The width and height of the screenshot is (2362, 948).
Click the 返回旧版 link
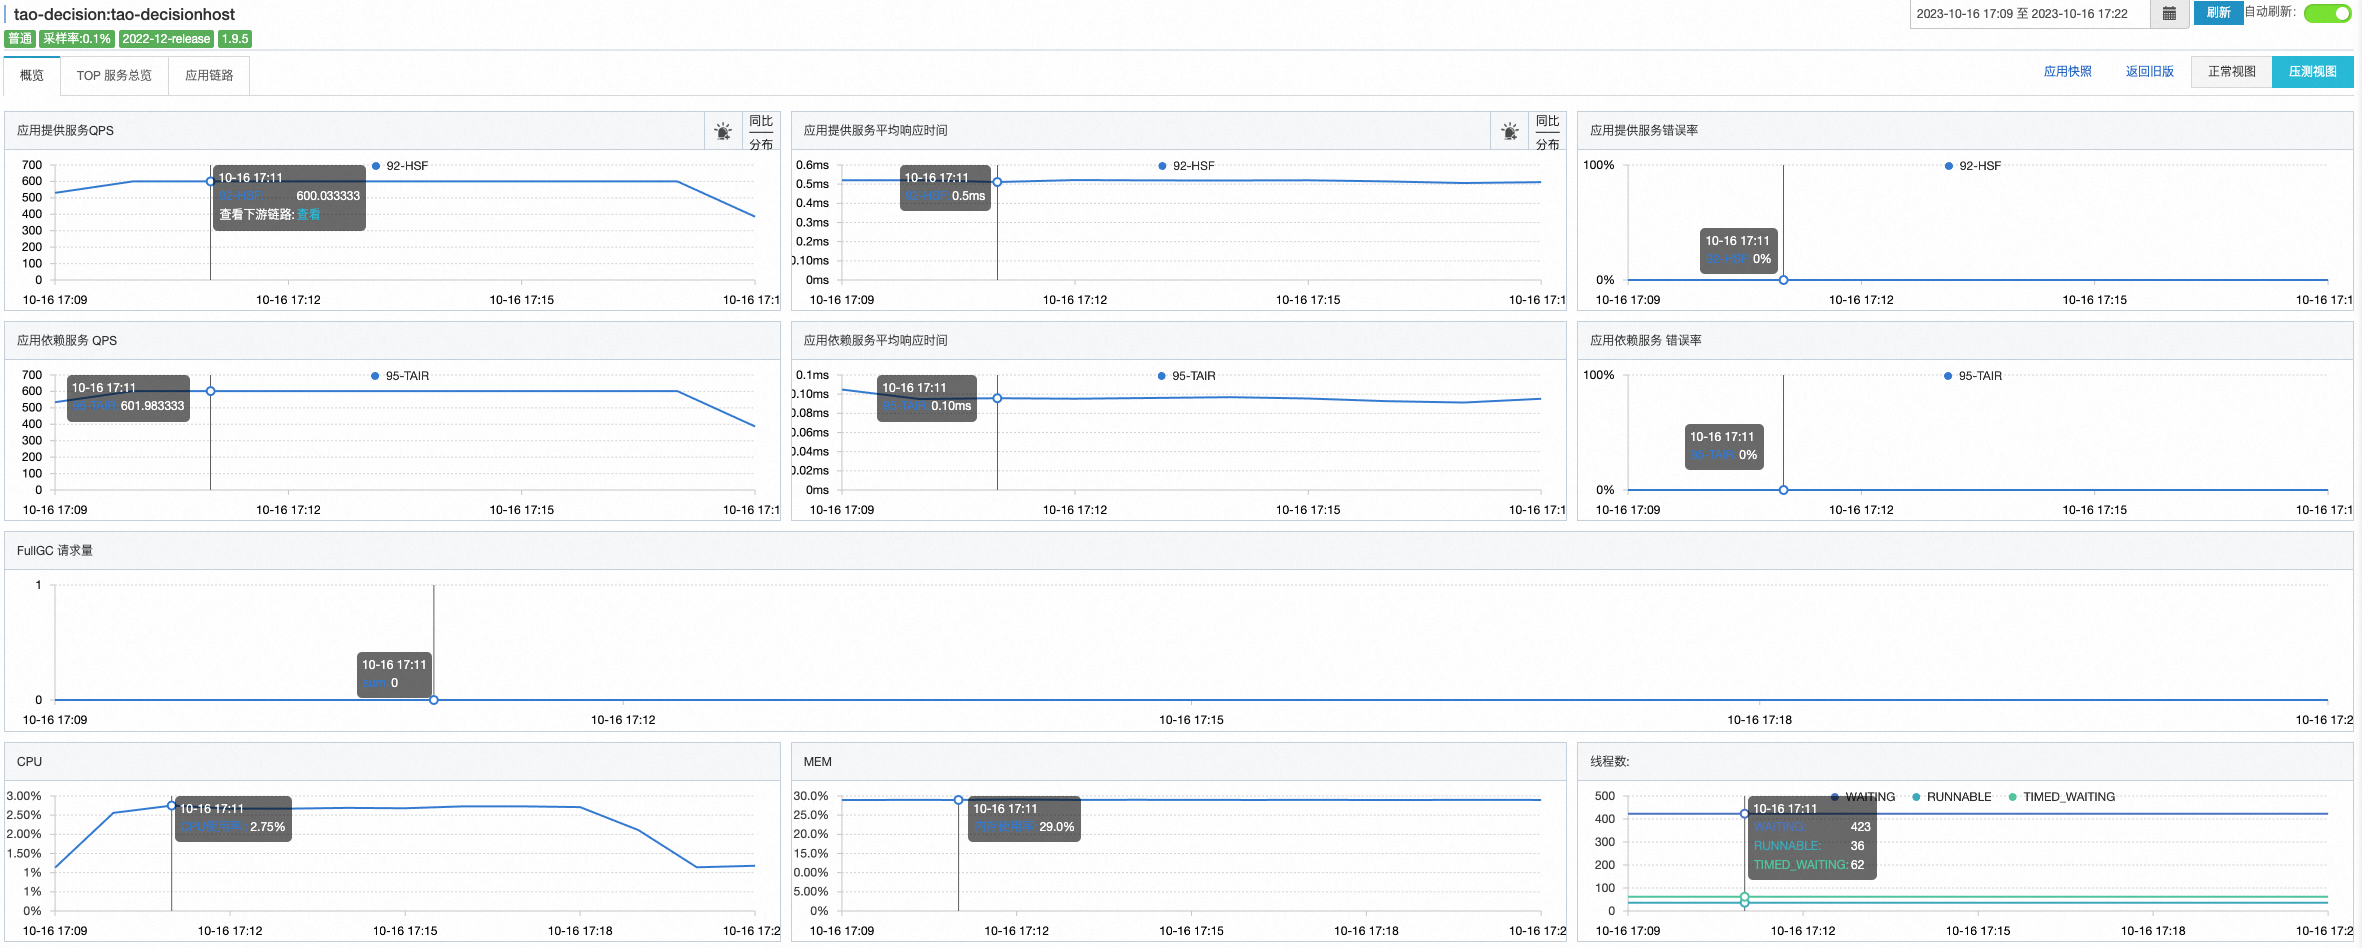click(2149, 72)
